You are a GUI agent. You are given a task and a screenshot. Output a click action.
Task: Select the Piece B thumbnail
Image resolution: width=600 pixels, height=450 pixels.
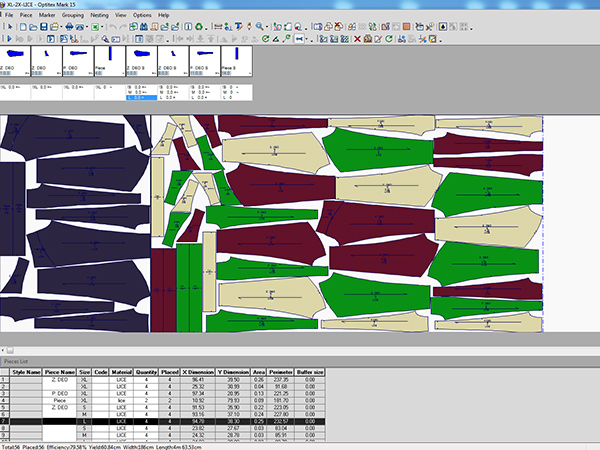click(x=236, y=61)
